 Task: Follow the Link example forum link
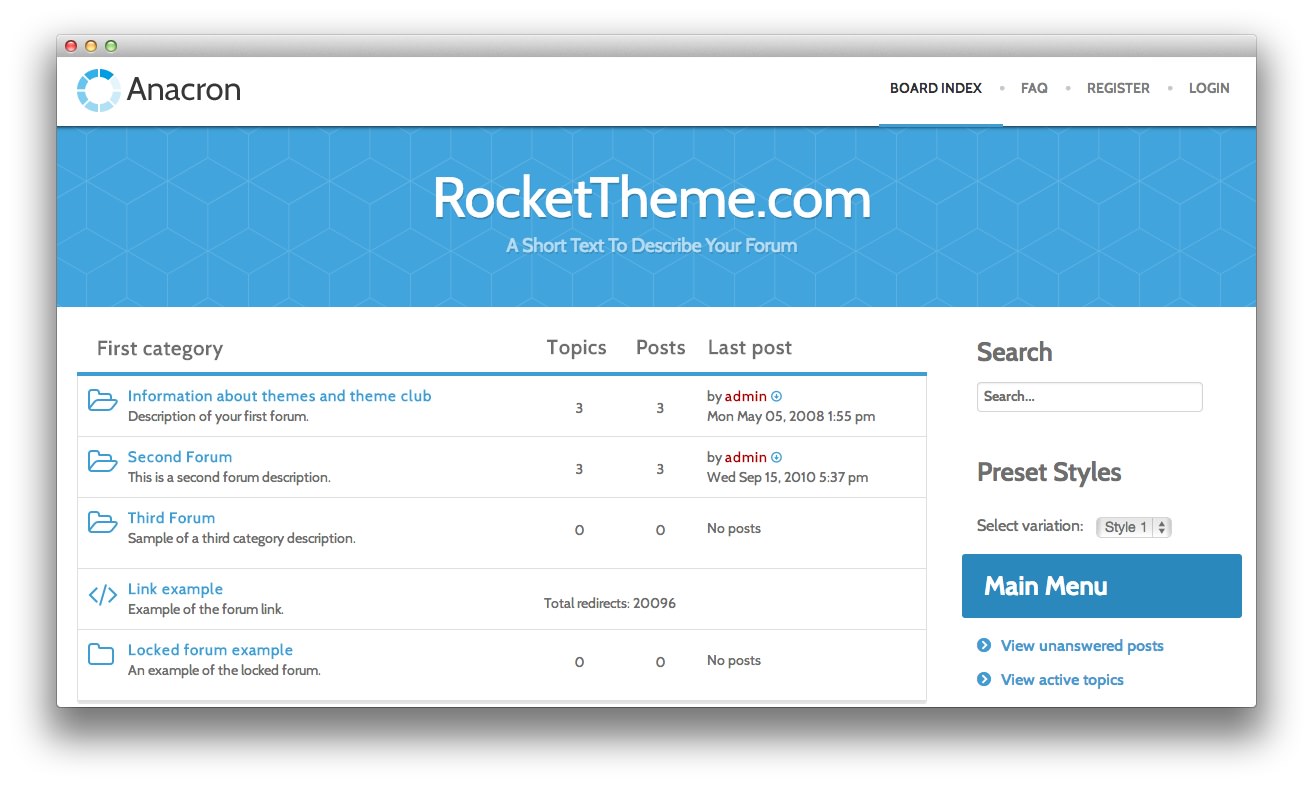click(x=175, y=589)
